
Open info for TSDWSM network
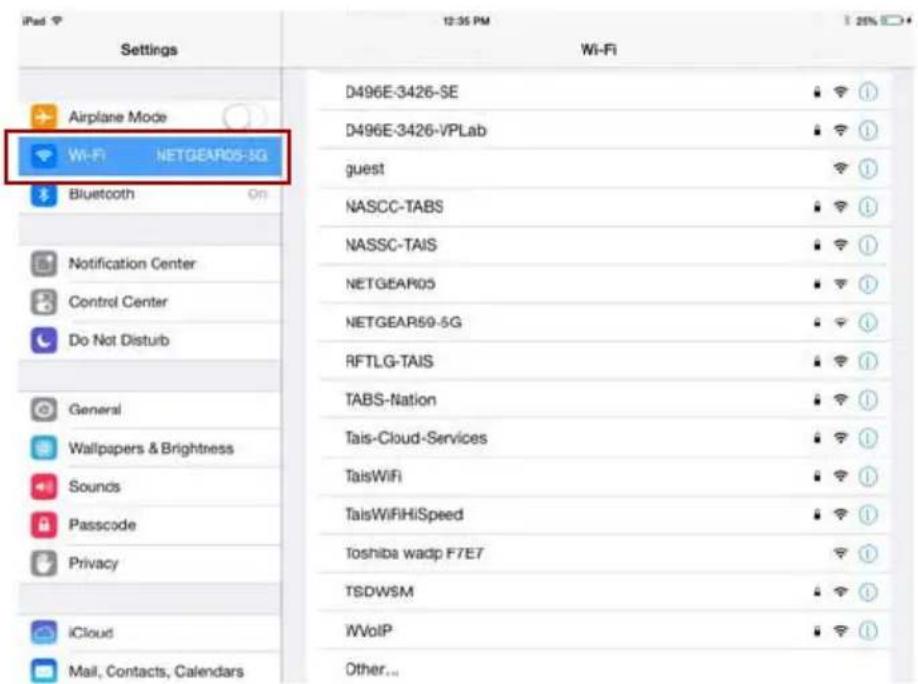pos(868,592)
